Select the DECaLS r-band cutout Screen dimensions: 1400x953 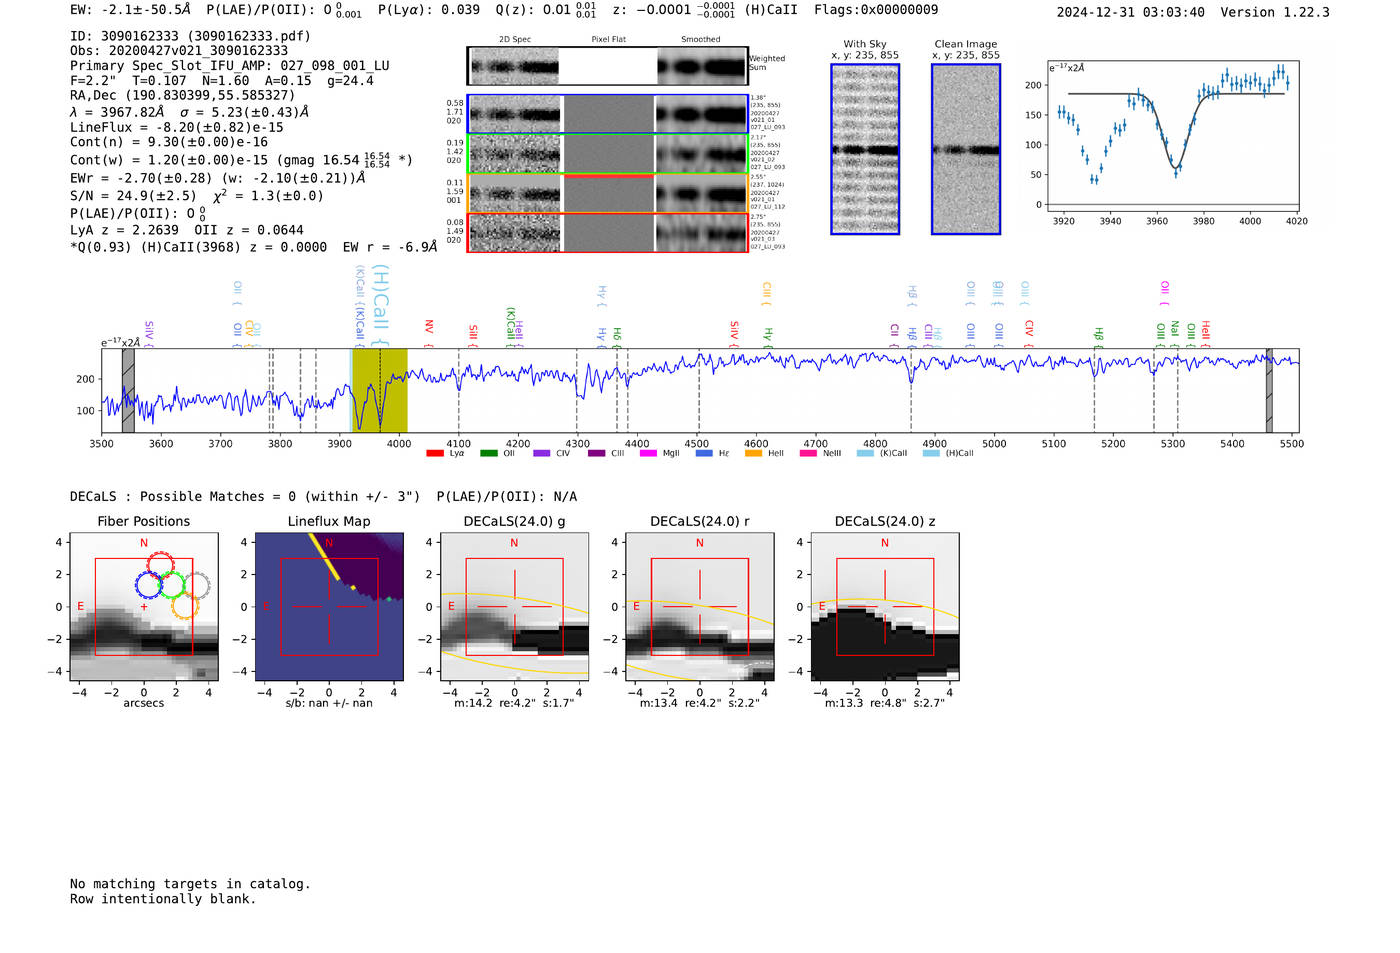(700, 607)
